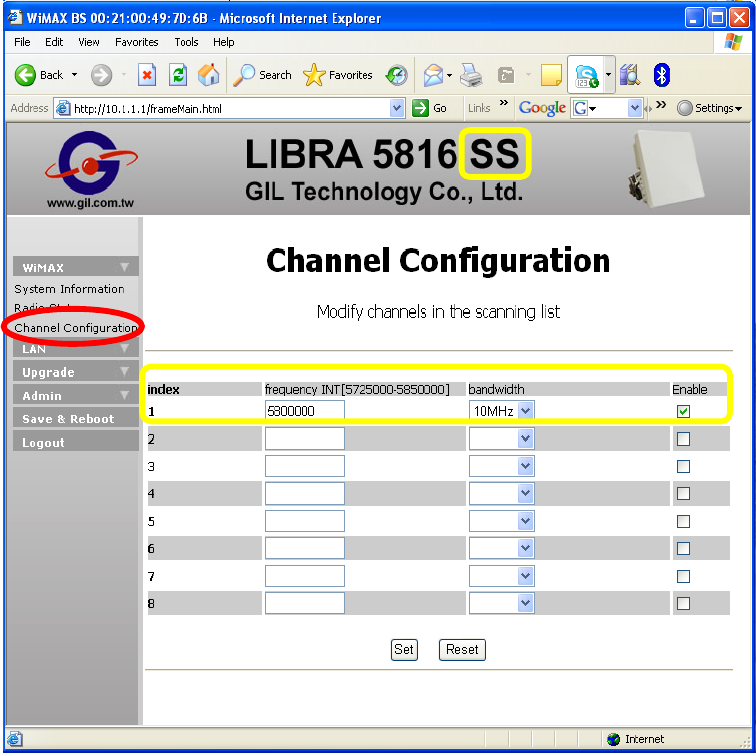Click the Forward arrow icon
This screenshot has height=753, width=756.
tap(101, 75)
